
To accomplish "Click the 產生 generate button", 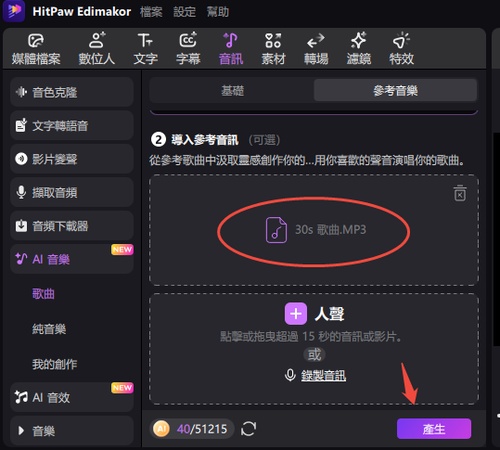I will (x=434, y=429).
